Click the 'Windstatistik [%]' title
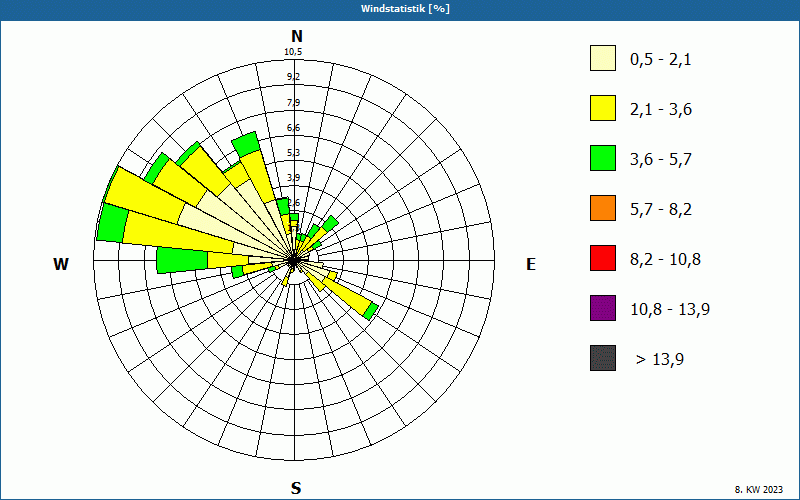Viewport: 800px width, 500px height. (x=405, y=9)
